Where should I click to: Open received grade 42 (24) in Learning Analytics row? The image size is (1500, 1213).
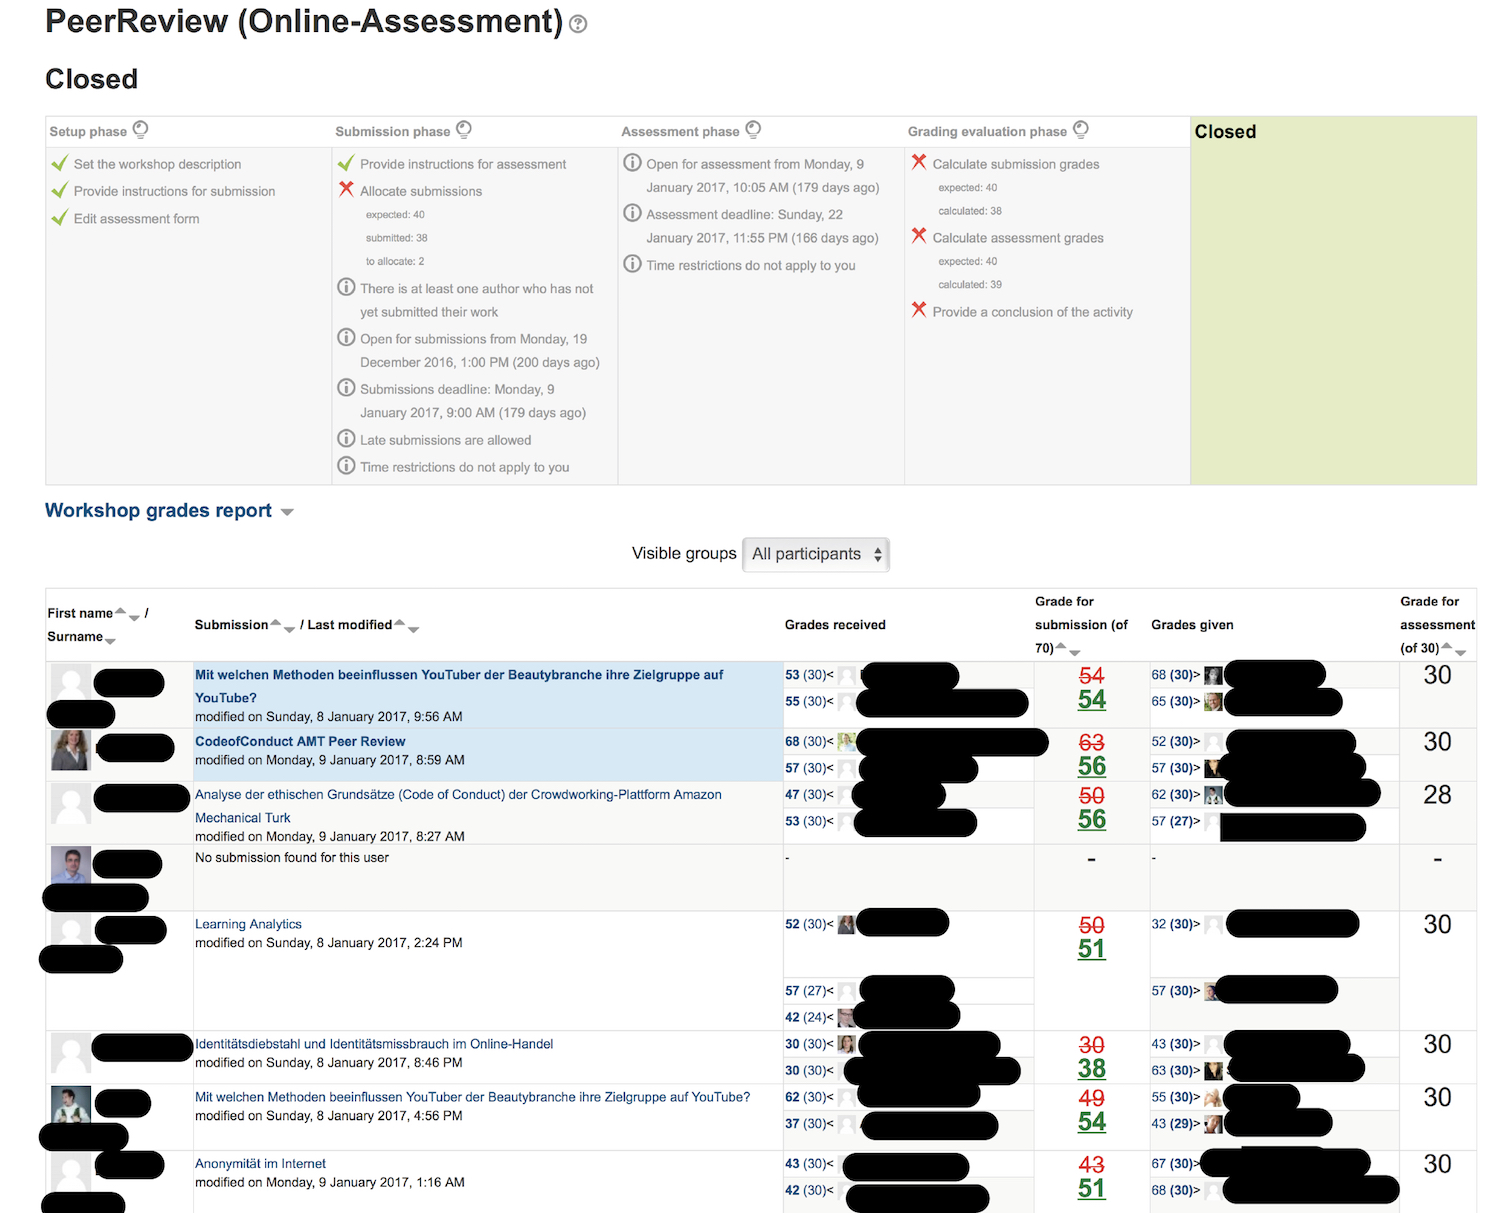[806, 1017]
